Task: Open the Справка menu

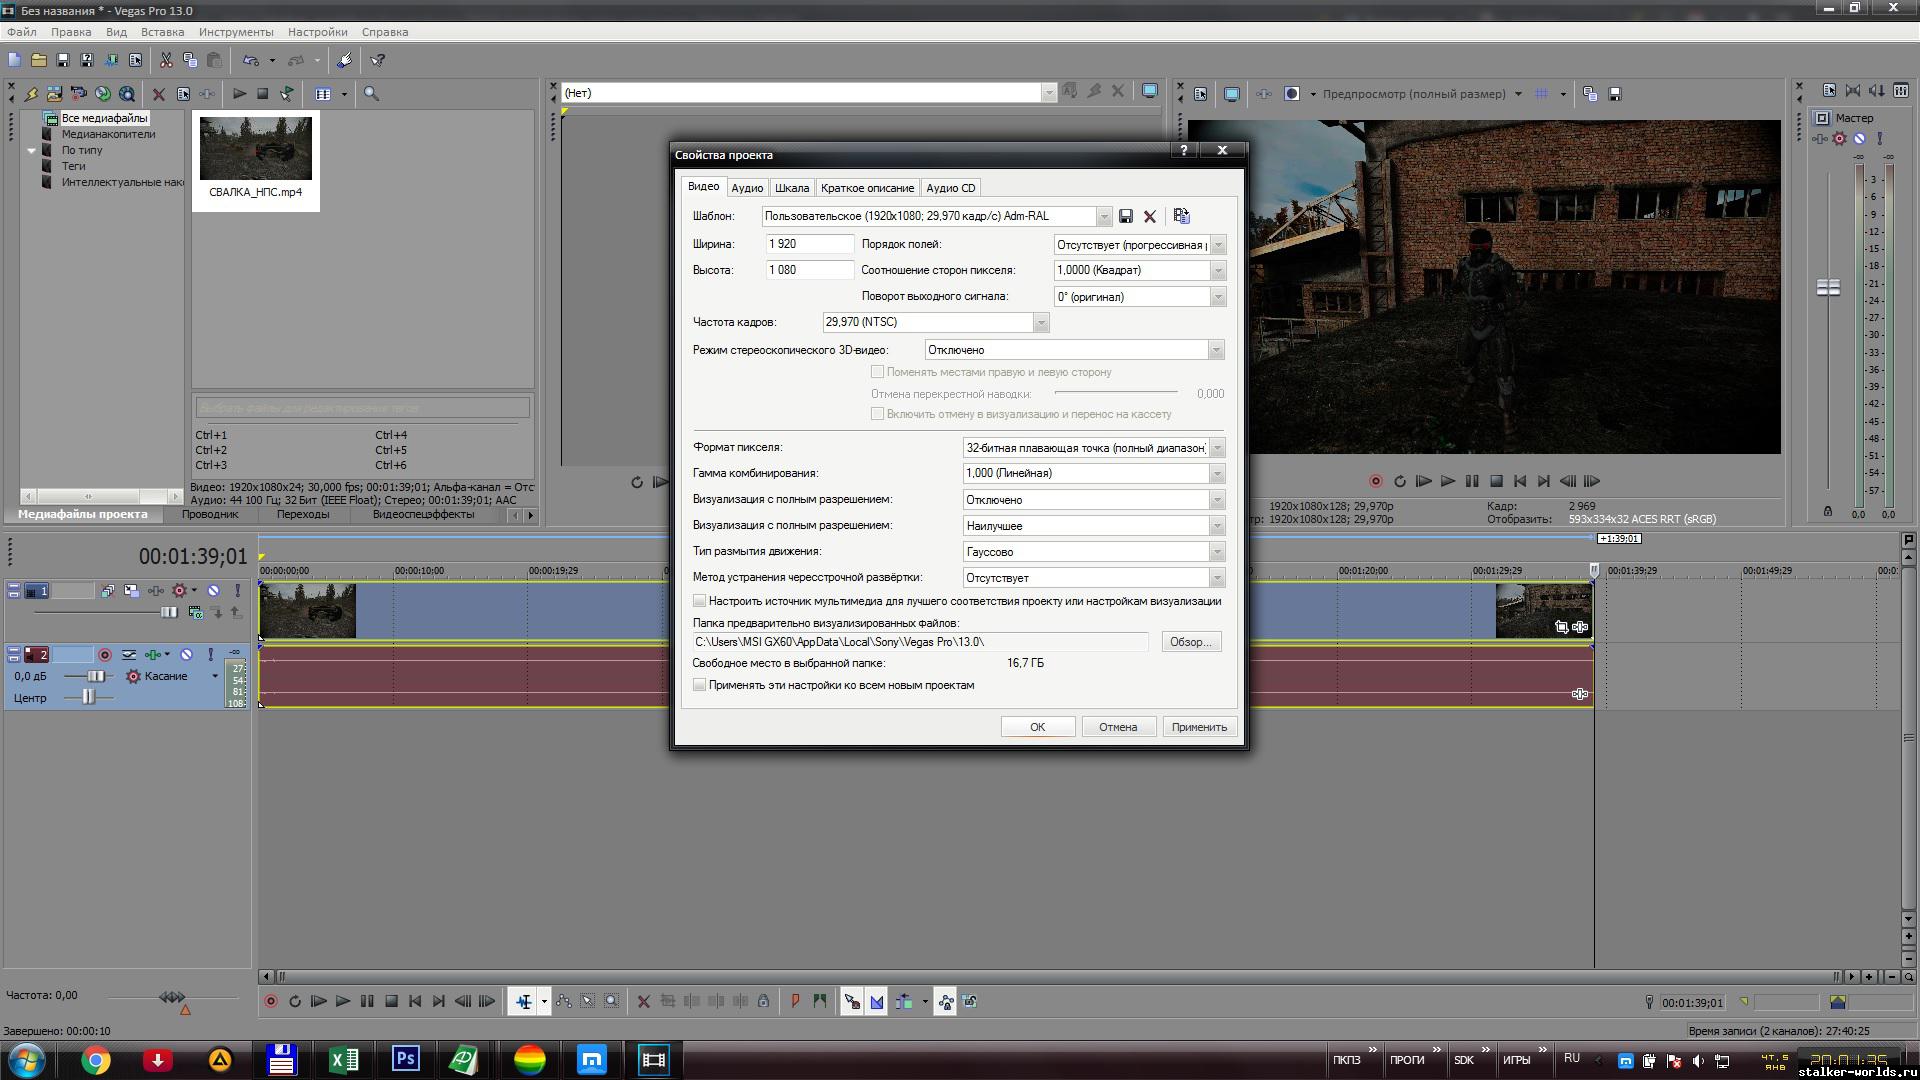Action: coord(385,32)
